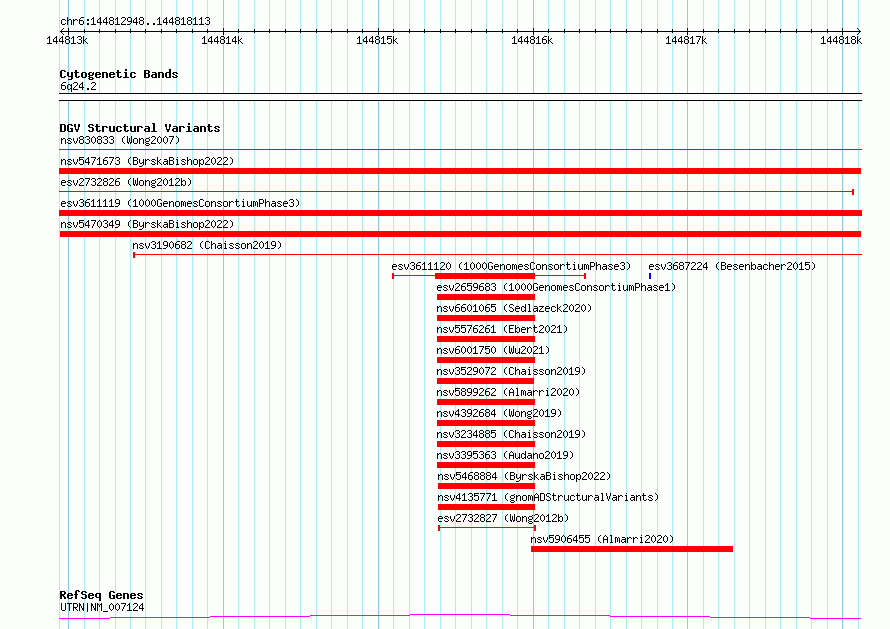890x629 pixels.
Task: Select esv2732827 (Wong2012b) label
Action: (503, 518)
